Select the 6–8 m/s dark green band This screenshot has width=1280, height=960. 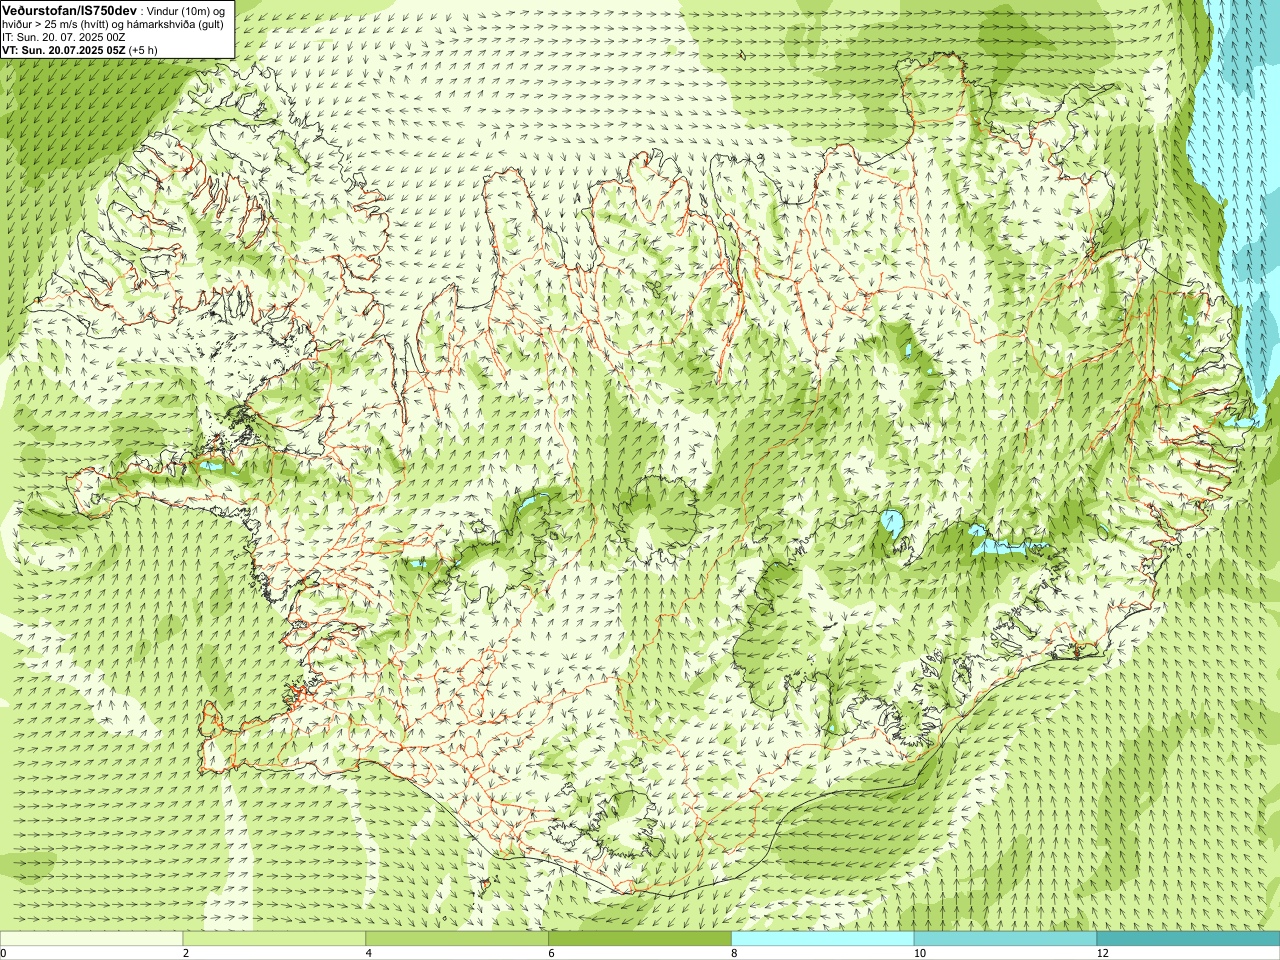pyautogui.click(x=640, y=939)
